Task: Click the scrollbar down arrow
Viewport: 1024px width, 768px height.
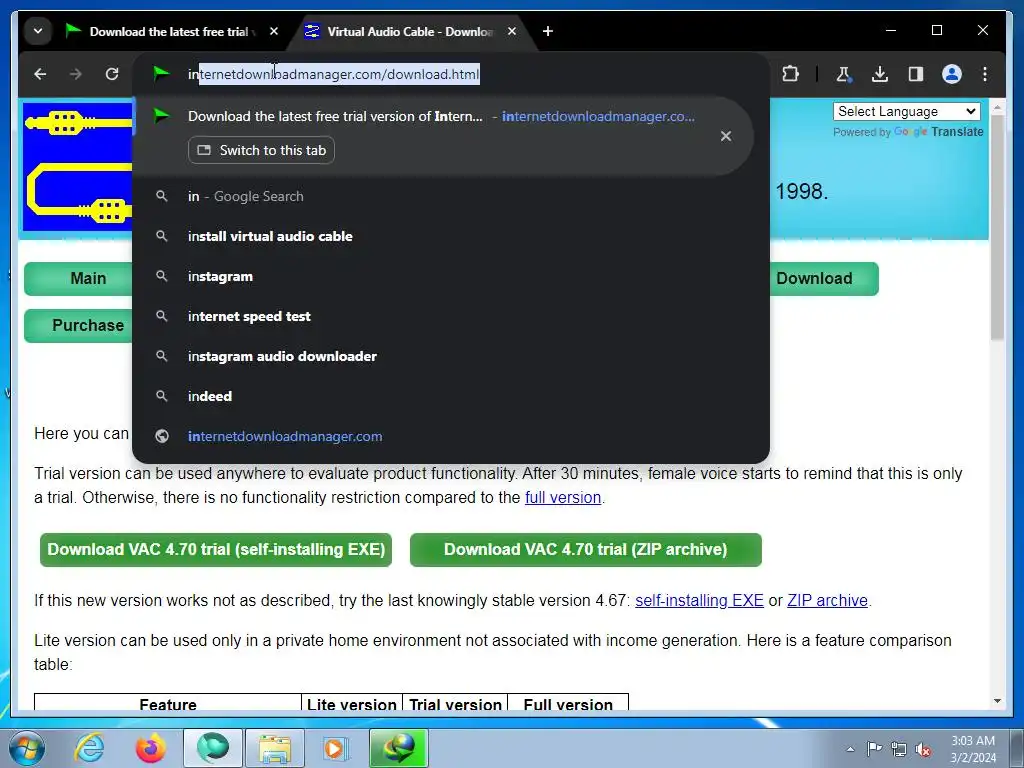Action: point(997,701)
